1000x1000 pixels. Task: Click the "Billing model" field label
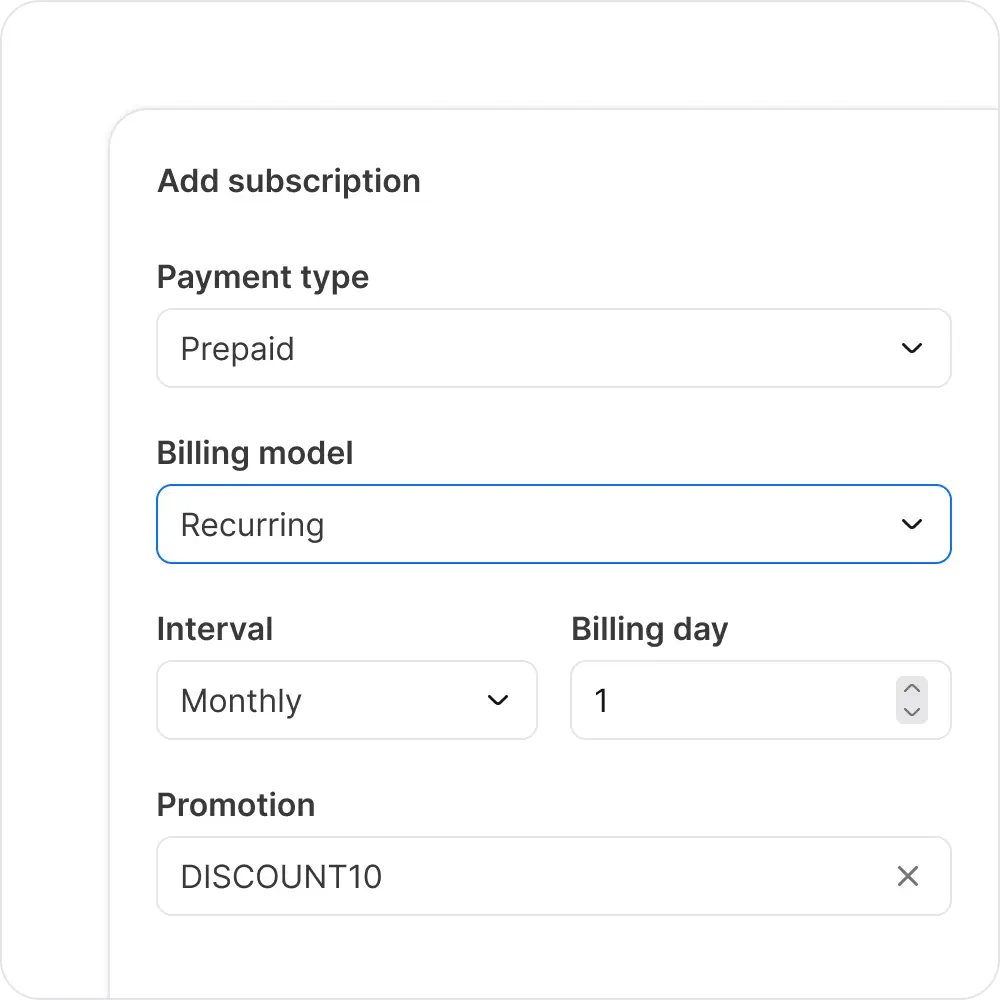255,453
